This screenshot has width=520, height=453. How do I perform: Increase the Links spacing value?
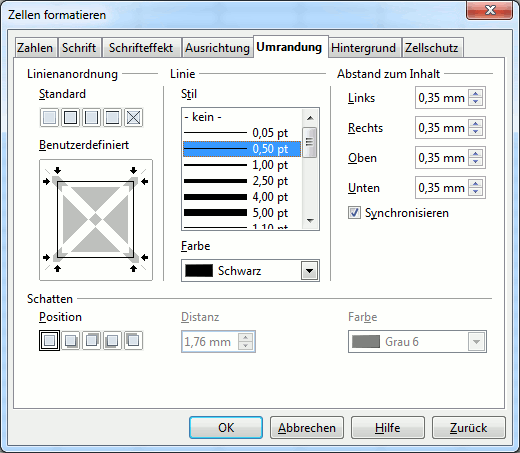(476, 94)
